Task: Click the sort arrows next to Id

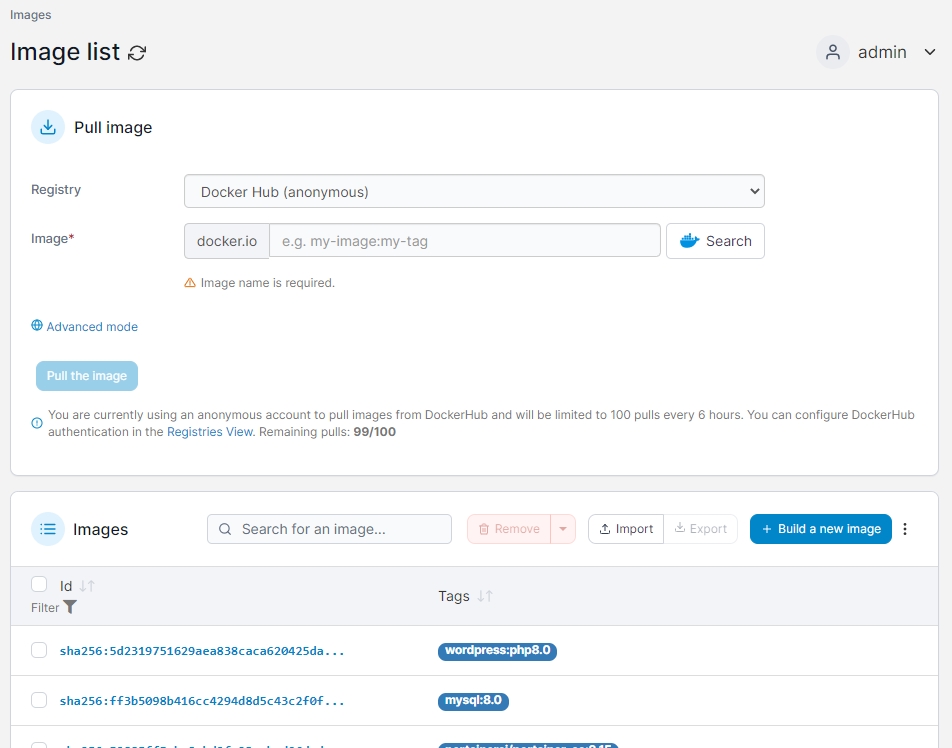Action: (87, 586)
